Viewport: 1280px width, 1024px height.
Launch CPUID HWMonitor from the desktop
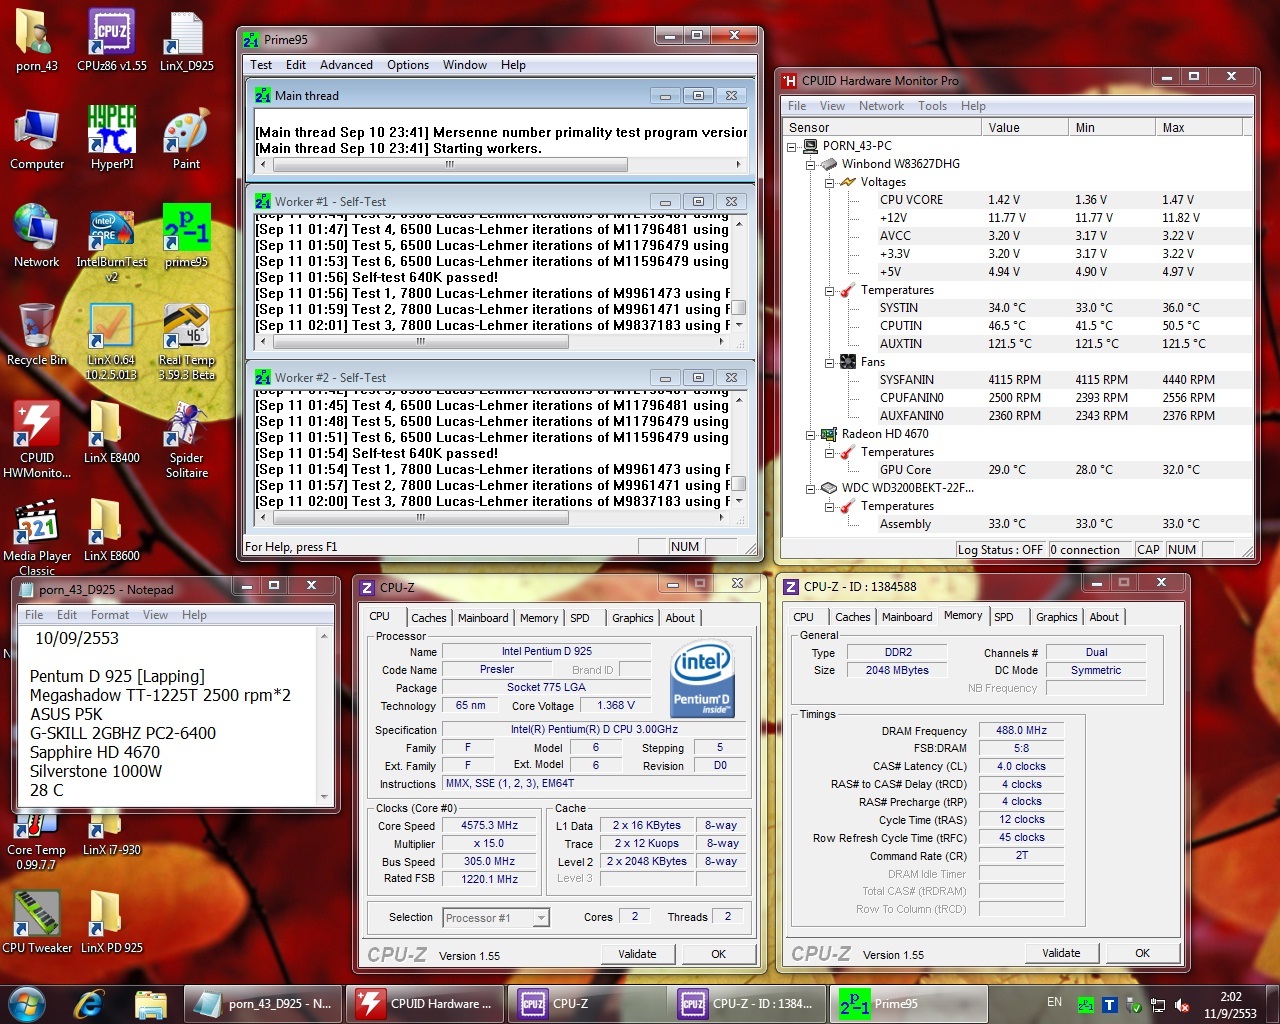pyautogui.click(x=37, y=440)
